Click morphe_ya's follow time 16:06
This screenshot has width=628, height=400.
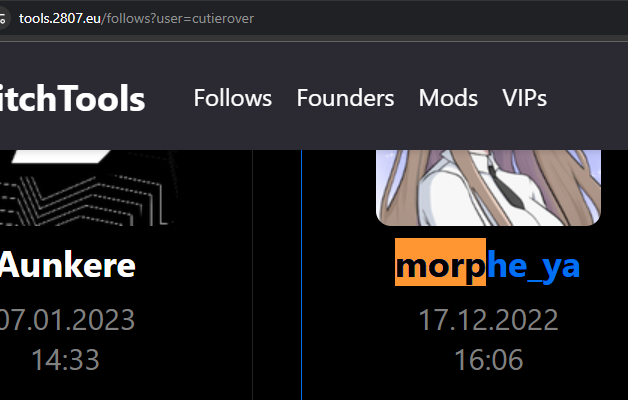point(489,360)
